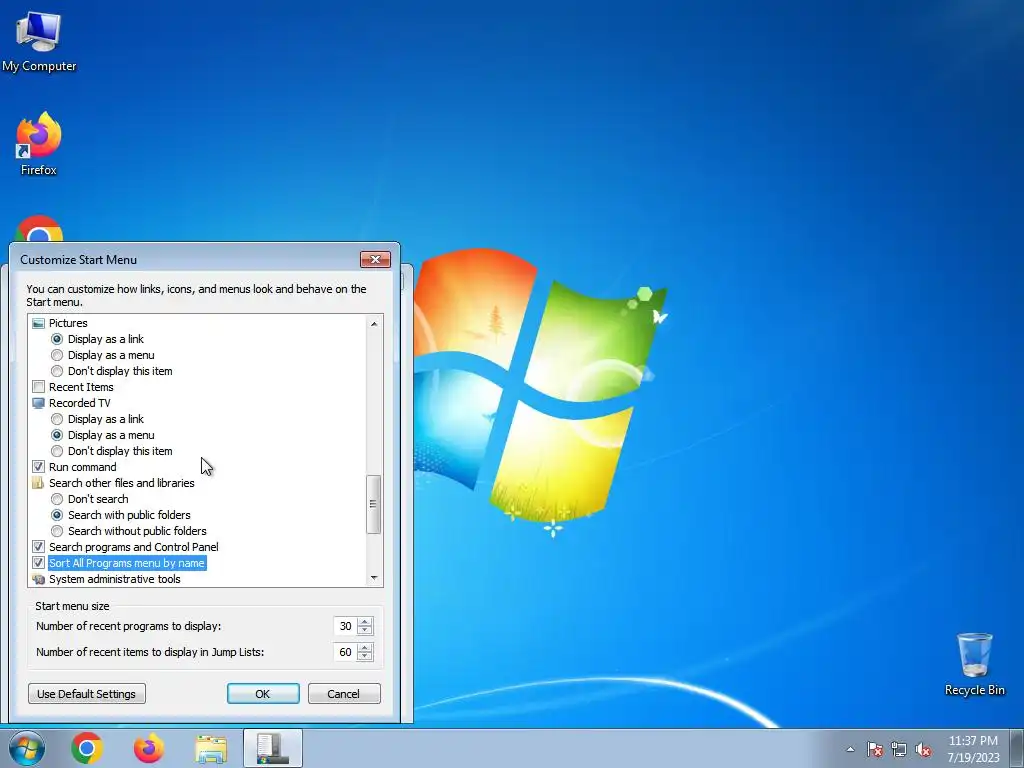Click the Recorded TV icon in the list
Viewport: 1024px width, 768px height.
(x=39, y=403)
